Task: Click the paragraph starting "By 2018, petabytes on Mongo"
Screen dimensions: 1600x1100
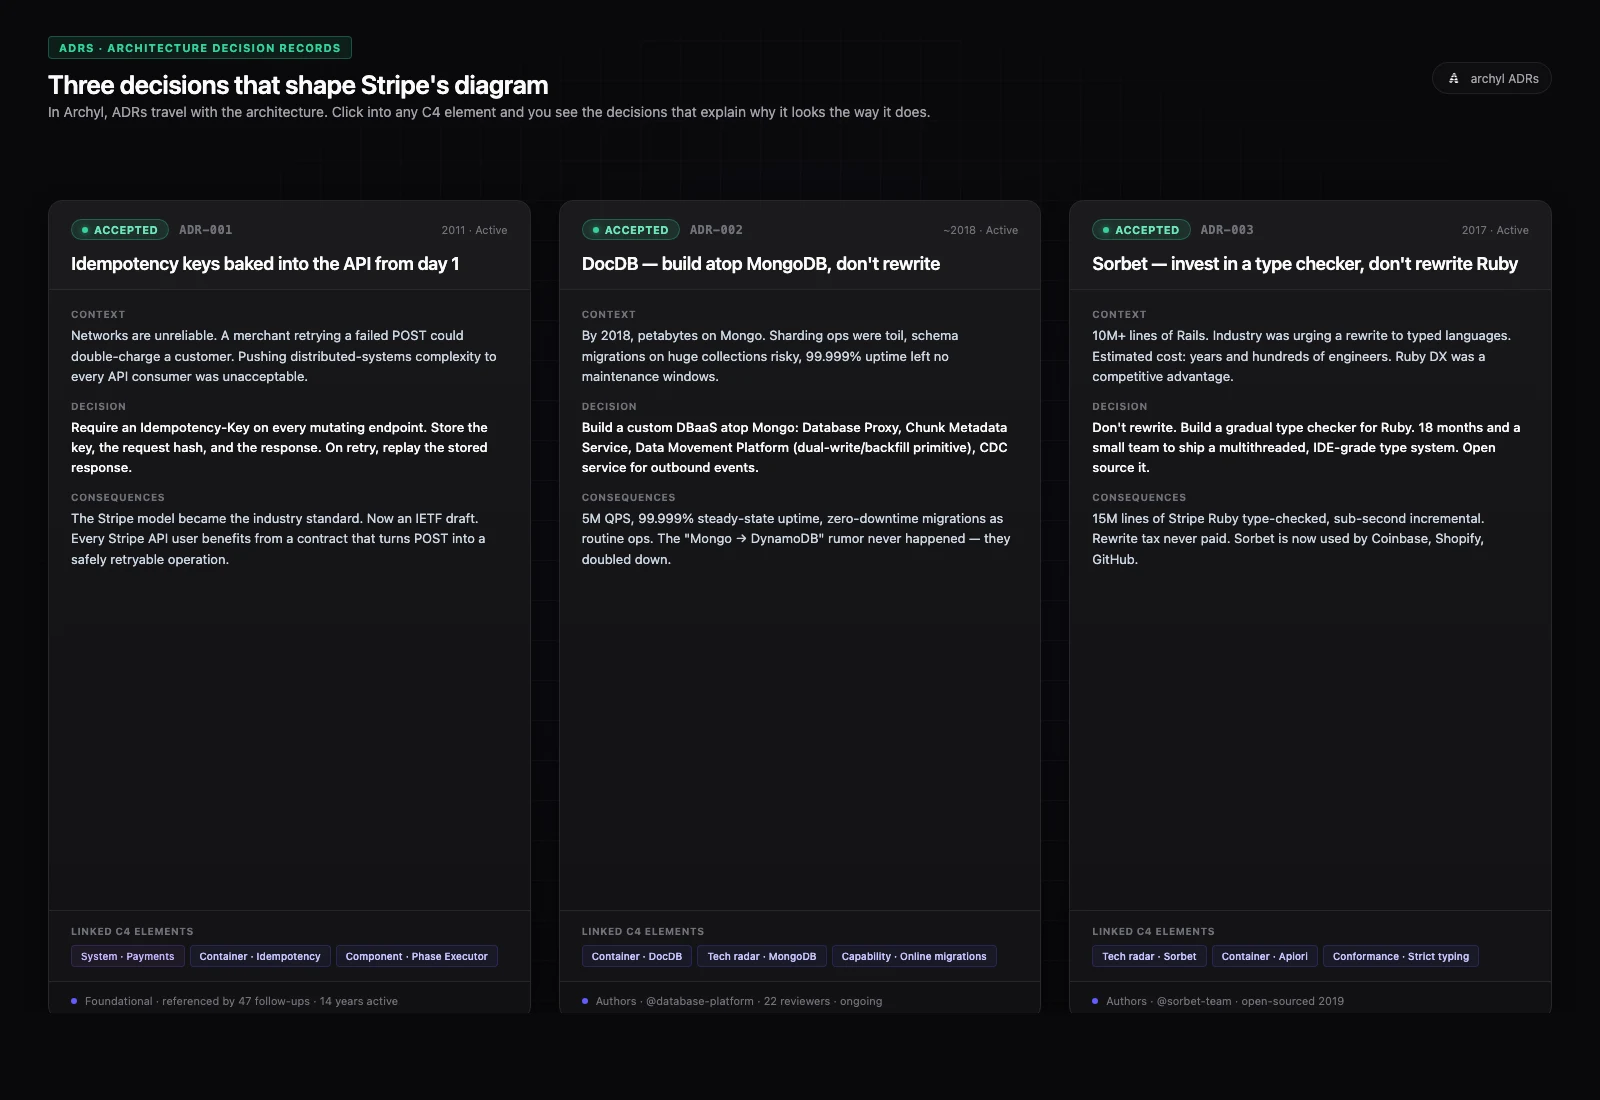Action: (x=770, y=356)
